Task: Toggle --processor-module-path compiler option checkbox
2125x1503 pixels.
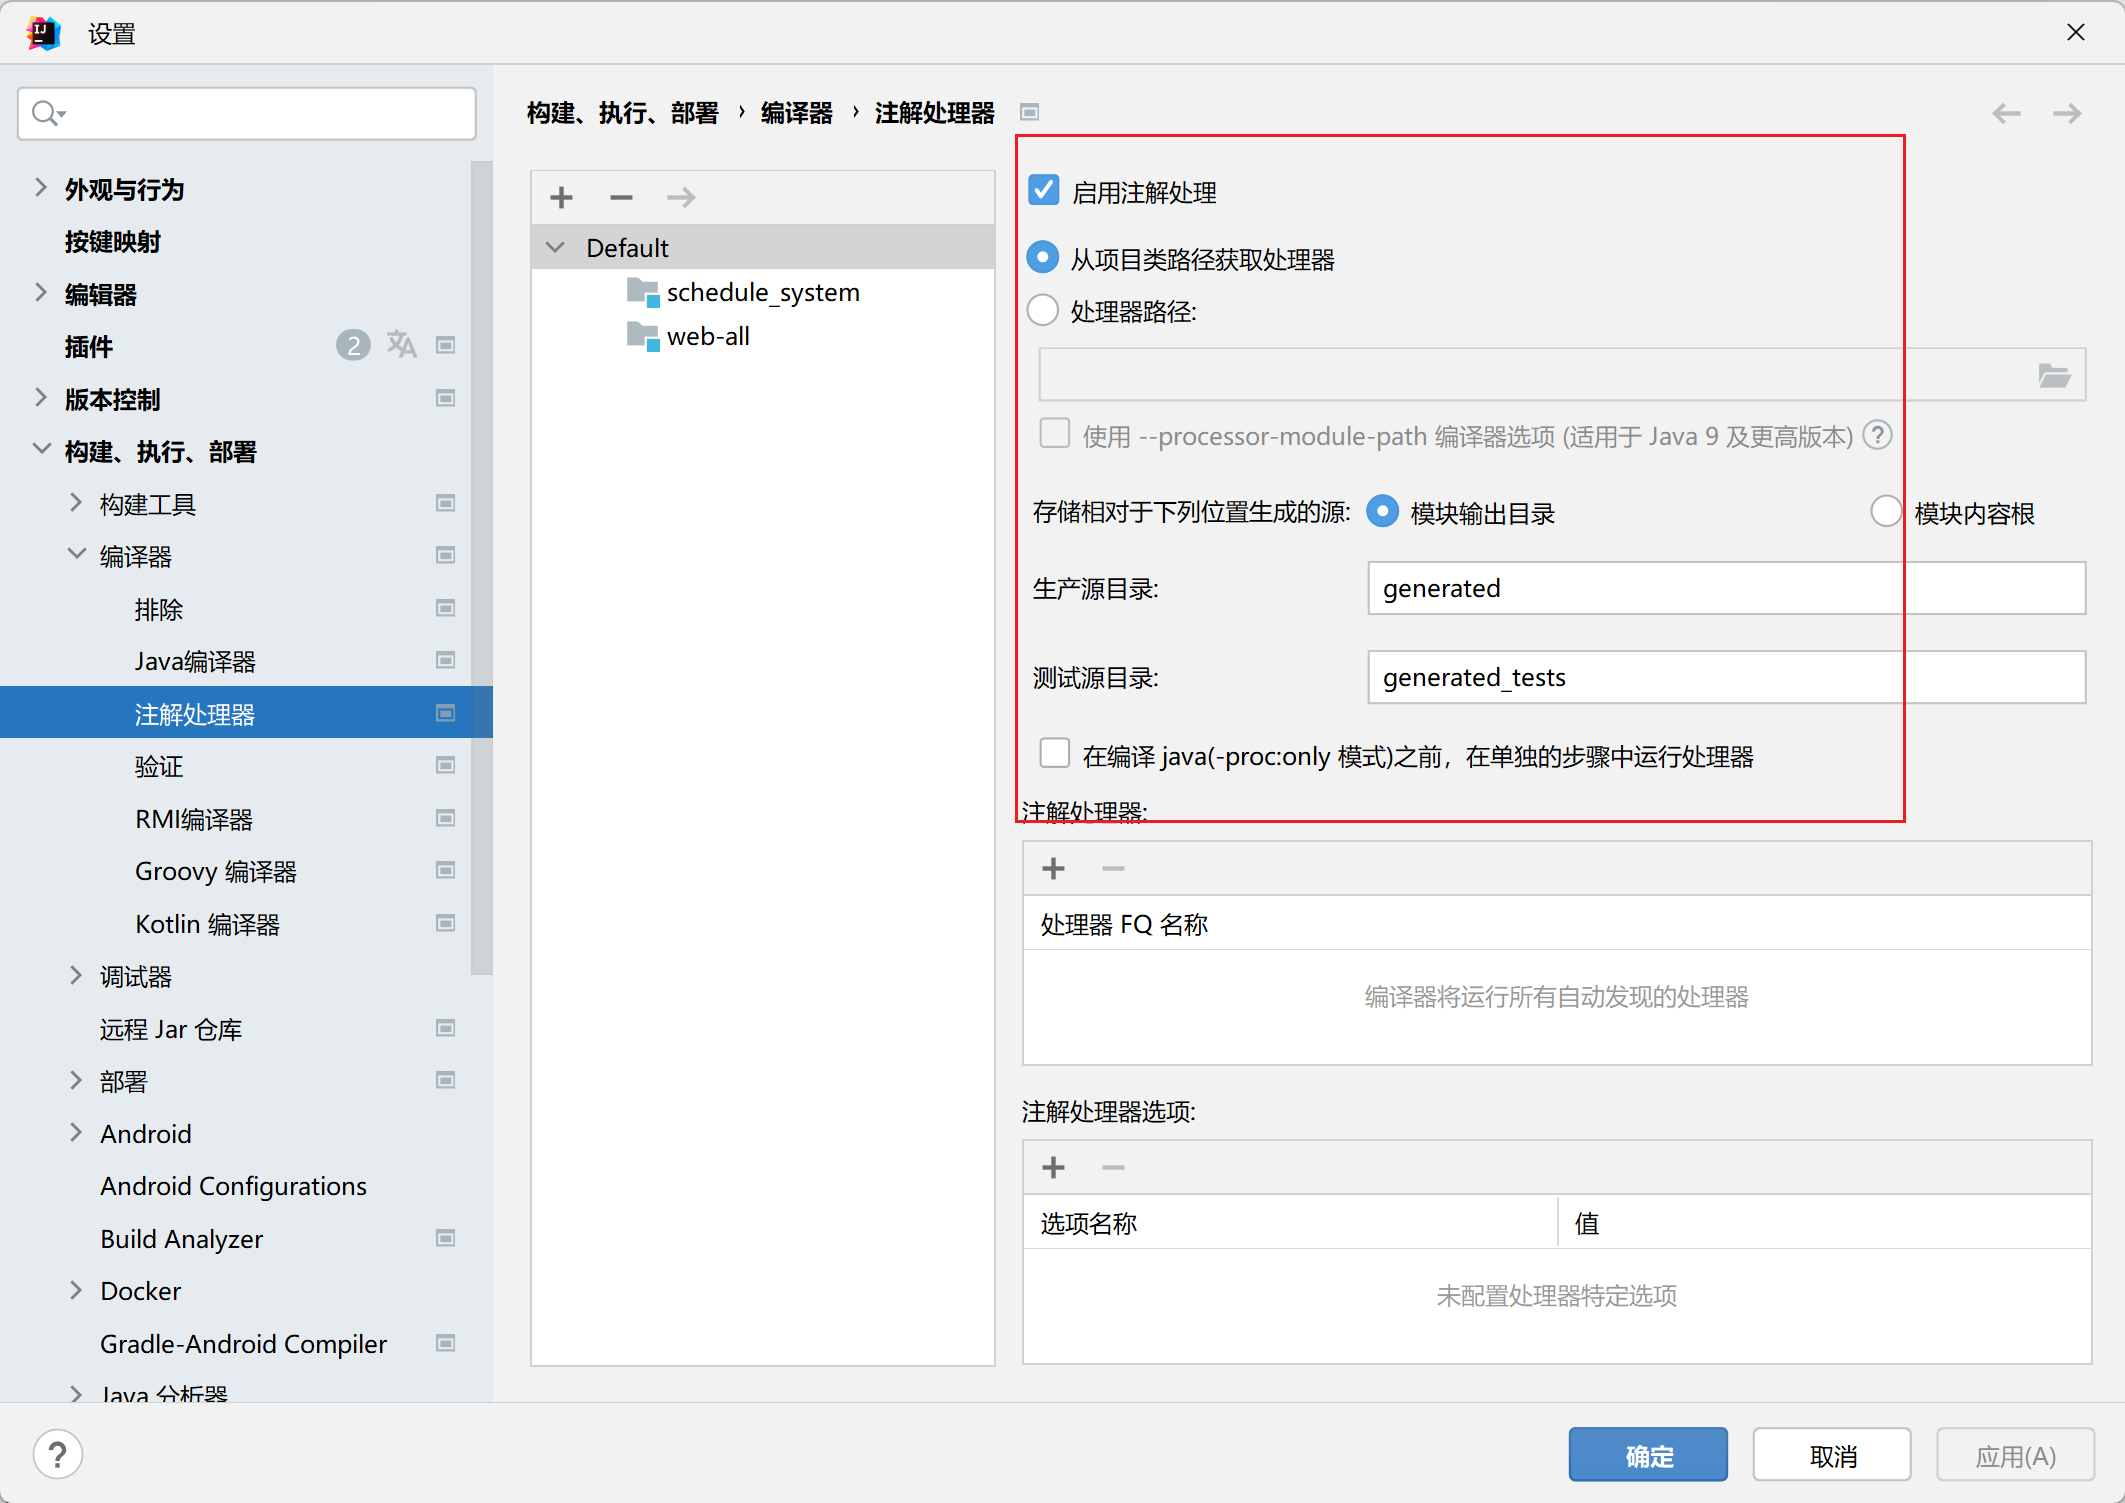Action: click(x=1054, y=434)
